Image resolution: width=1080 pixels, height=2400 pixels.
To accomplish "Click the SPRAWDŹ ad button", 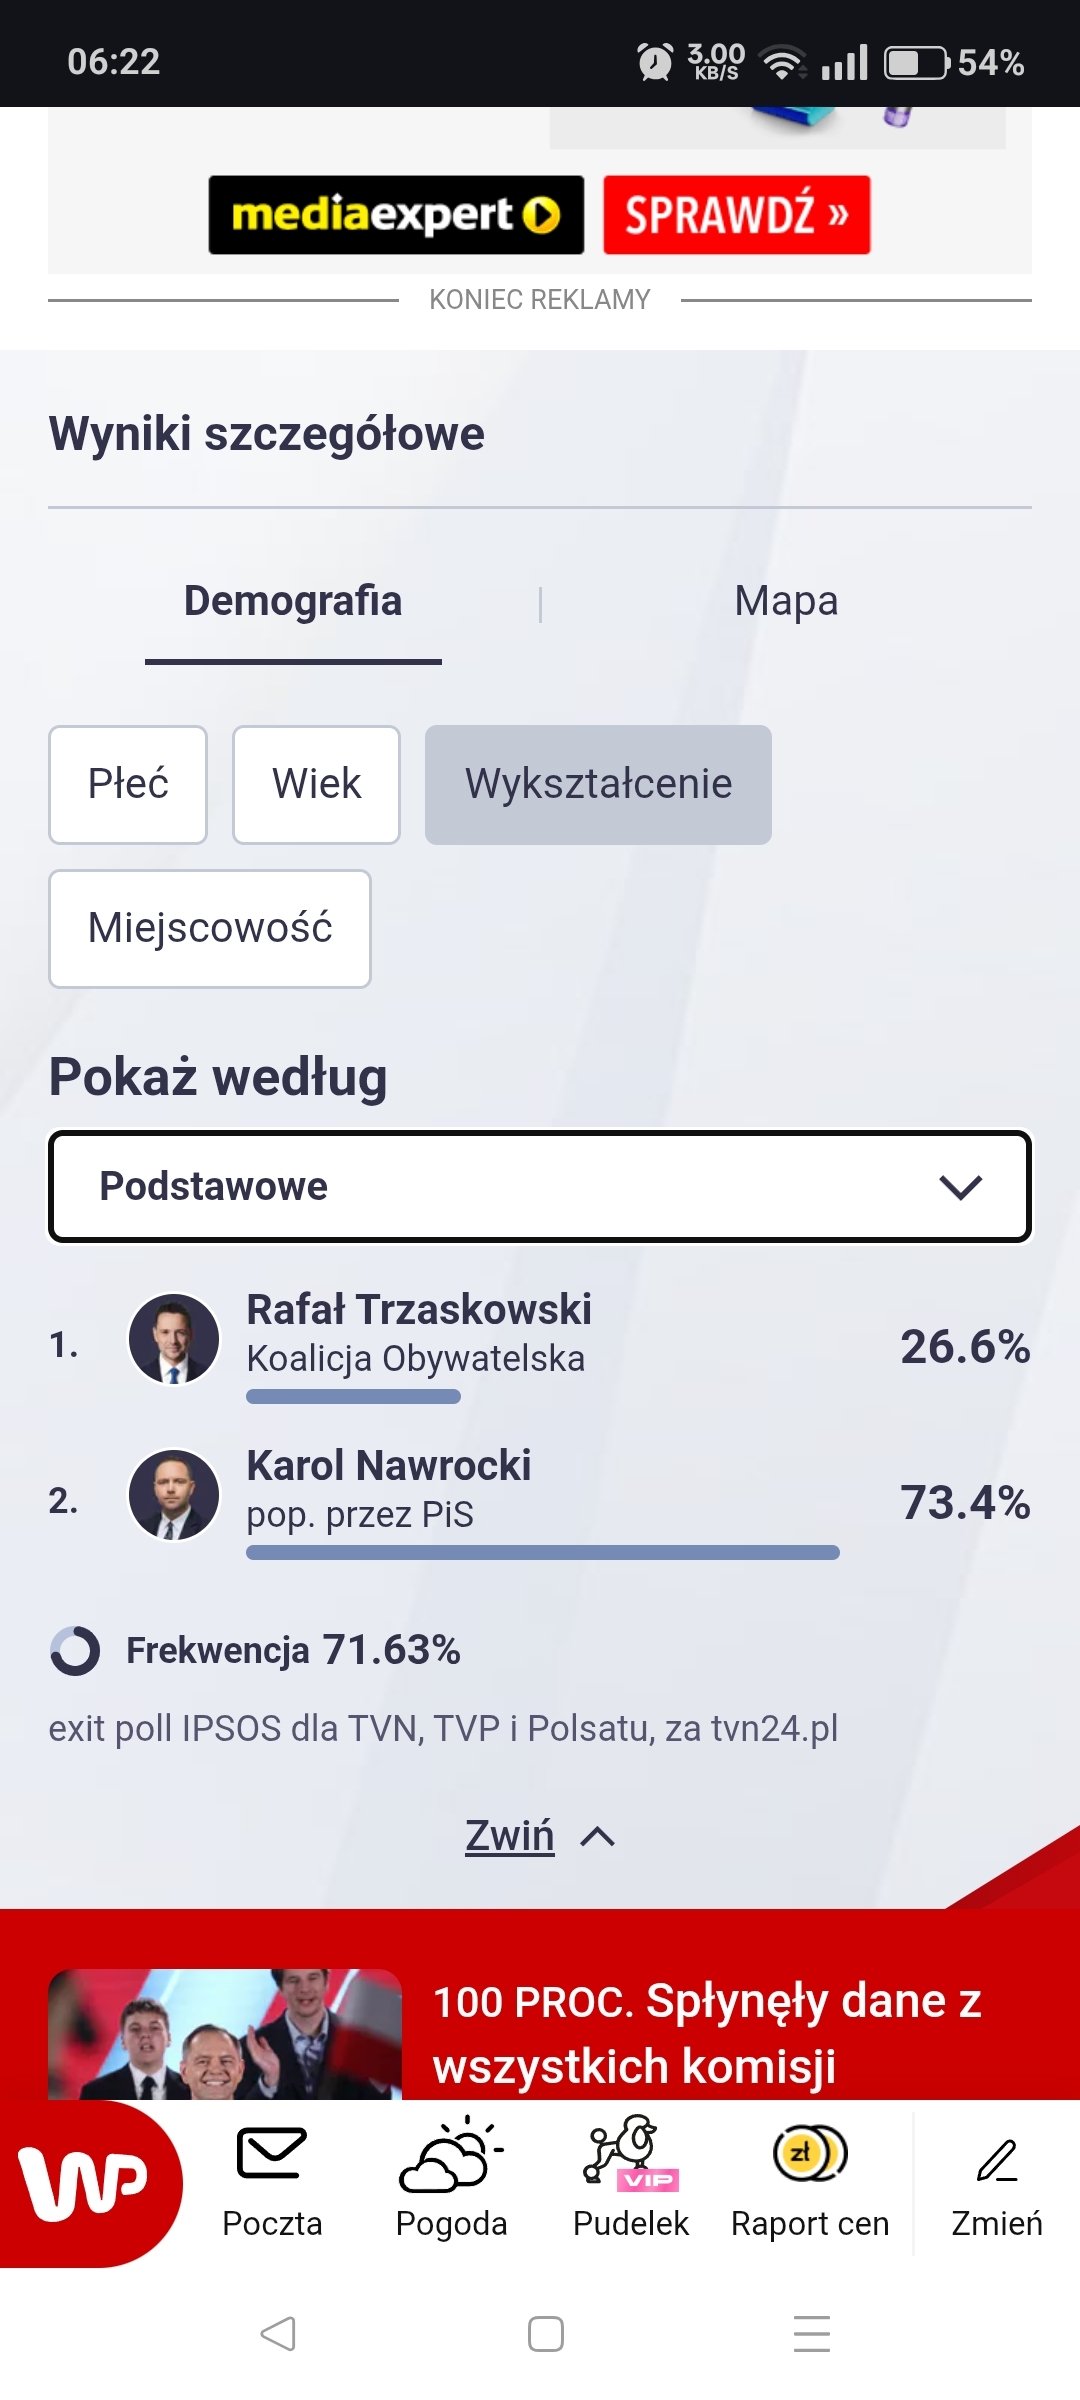I will tap(736, 215).
